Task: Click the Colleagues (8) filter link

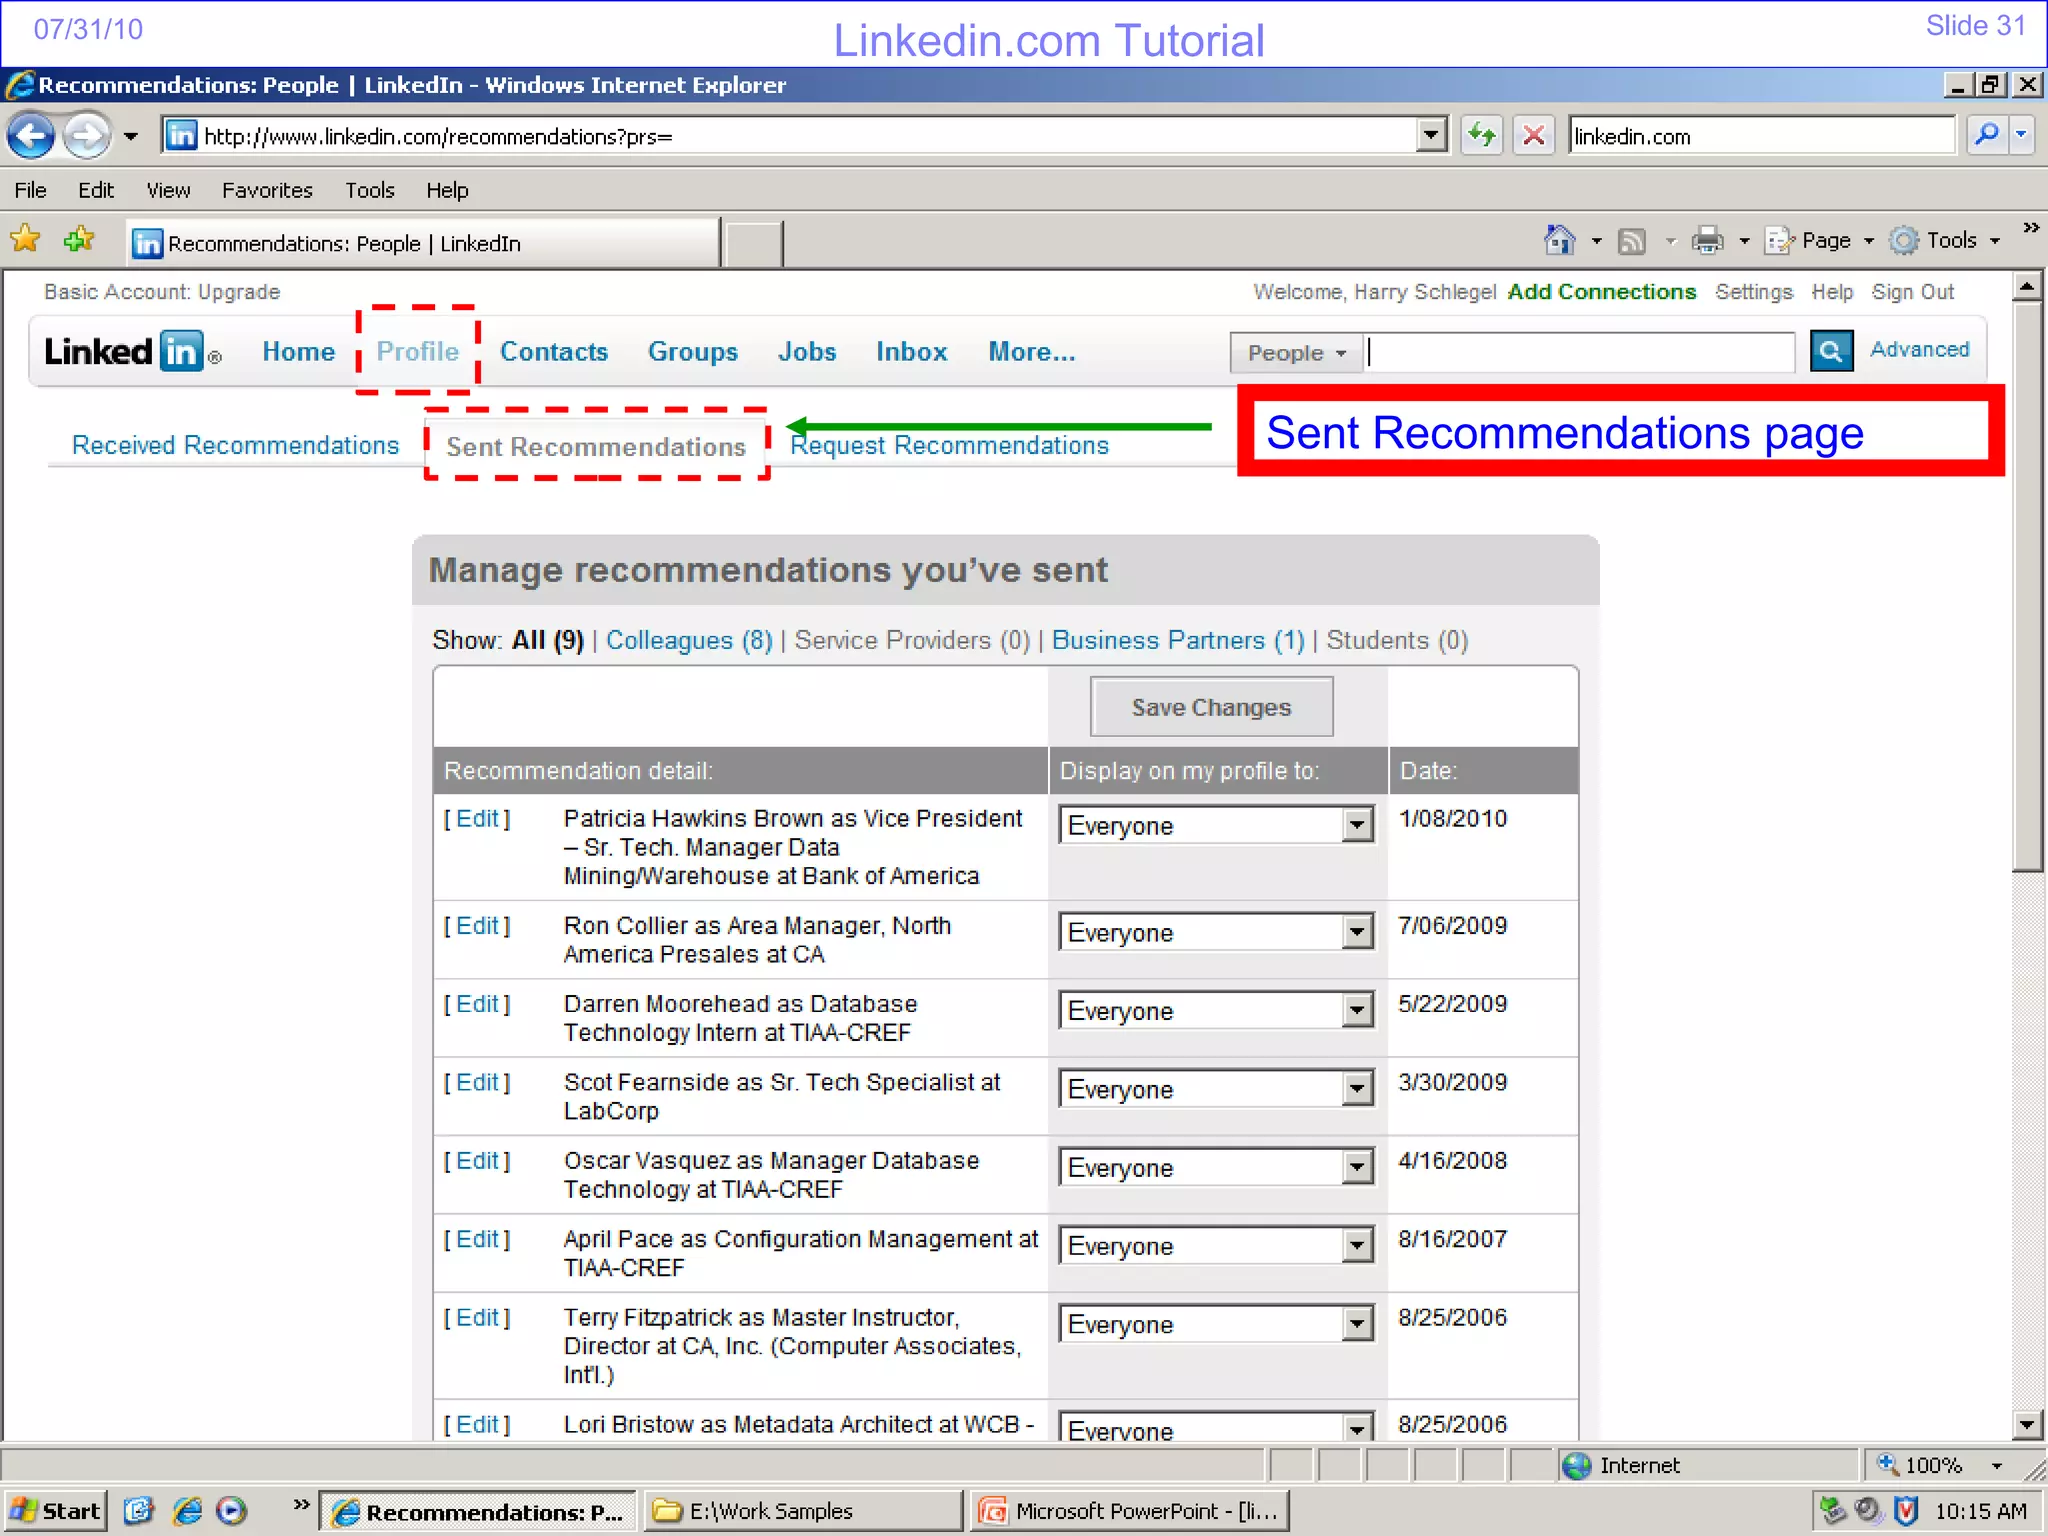Action: click(x=689, y=640)
